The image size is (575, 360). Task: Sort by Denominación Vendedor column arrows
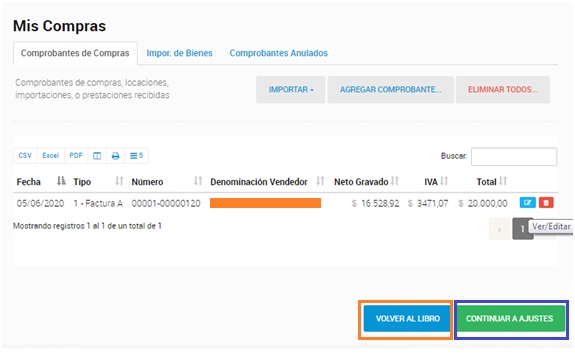tap(321, 181)
